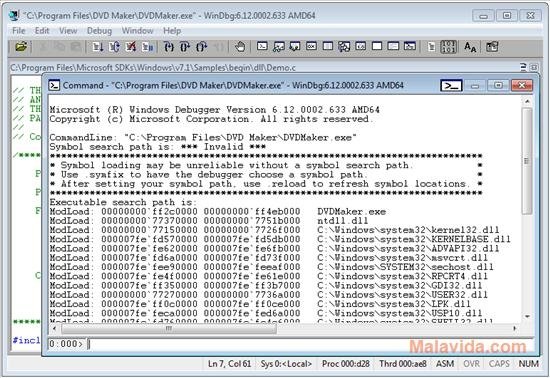Open Processes and Threads window icon
The image size is (550, 378).
393,46
